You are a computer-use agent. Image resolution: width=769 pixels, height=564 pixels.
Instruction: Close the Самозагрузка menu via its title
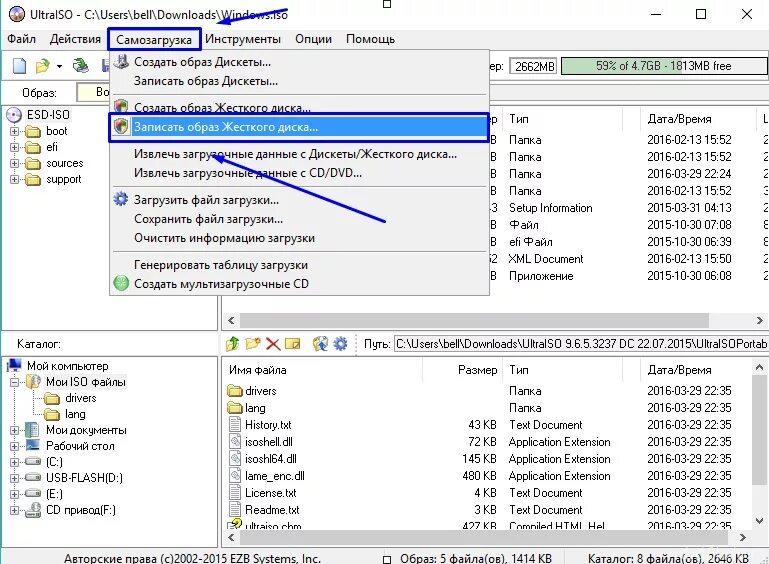(154, 39)
